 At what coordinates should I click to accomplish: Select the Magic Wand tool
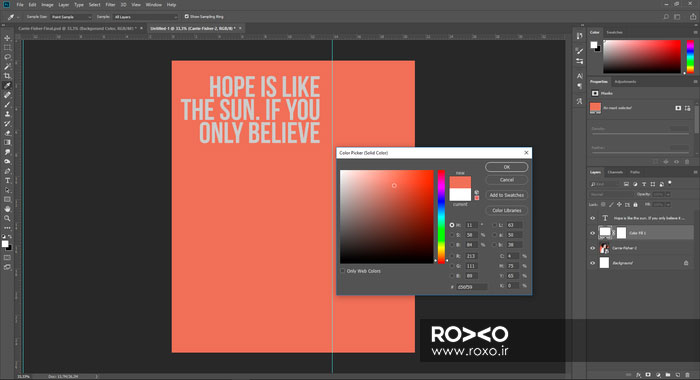(7, 67)
